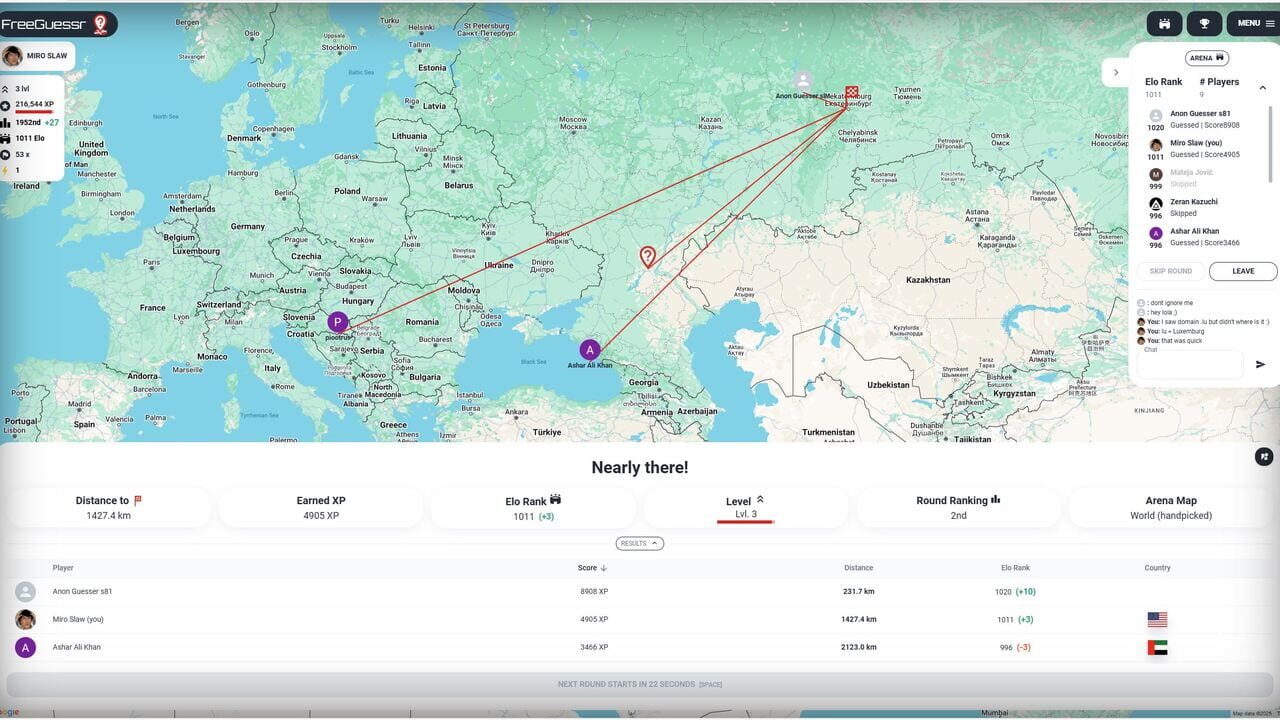Viewport: 1280px width, 720px height.
Task: Click the LEAVE button
Action: pos(1243,271)
